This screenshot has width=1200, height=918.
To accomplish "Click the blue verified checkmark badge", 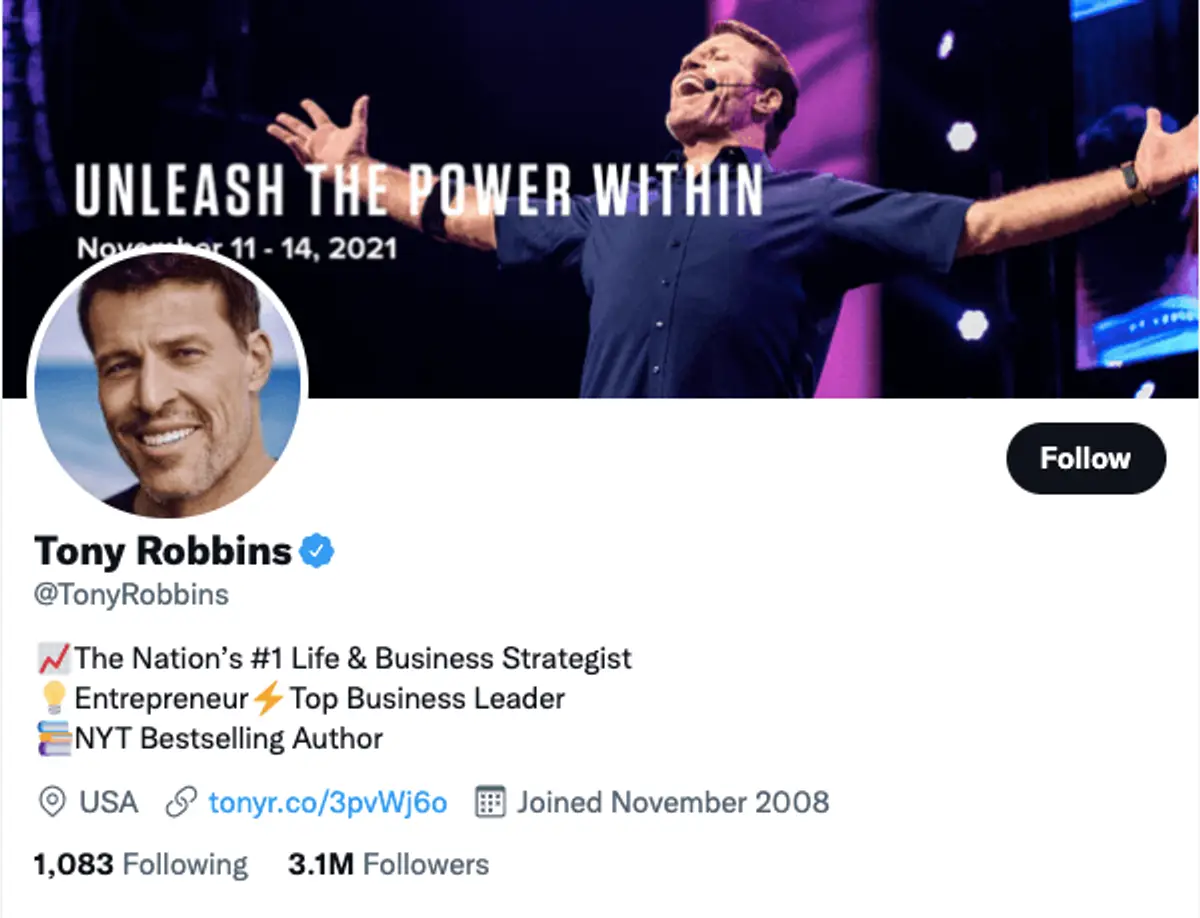I will click(317, 549).
